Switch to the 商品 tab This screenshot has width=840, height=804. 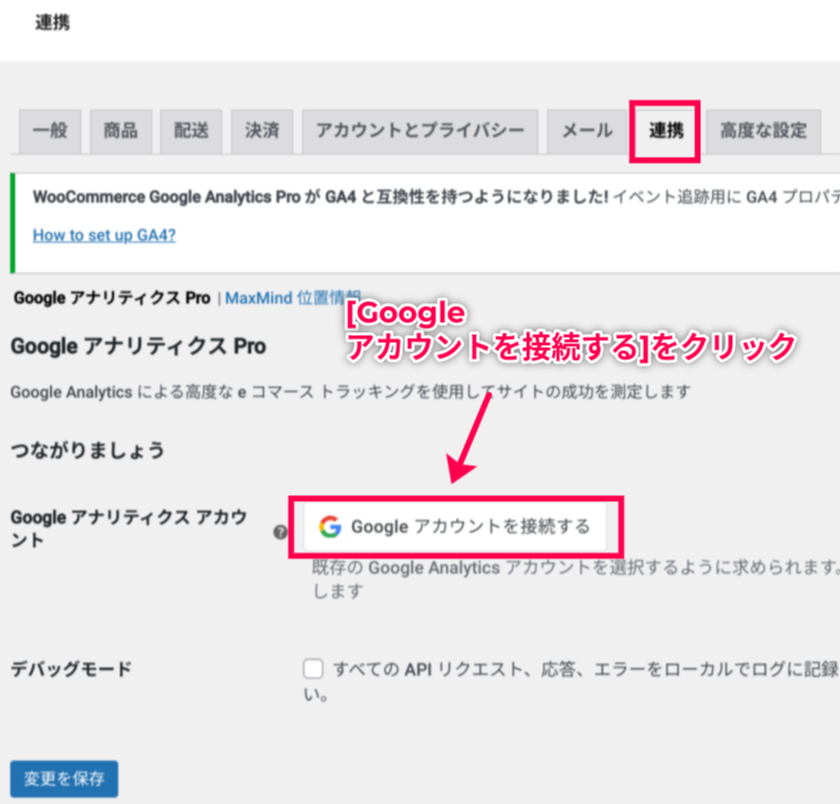[121, 131]
